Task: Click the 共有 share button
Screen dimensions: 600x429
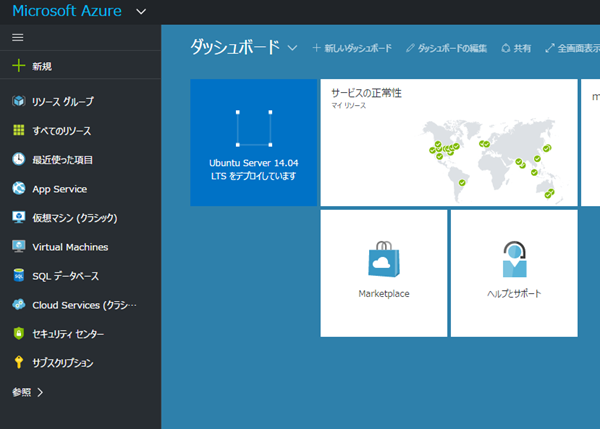Action: [x=516, y=48]
